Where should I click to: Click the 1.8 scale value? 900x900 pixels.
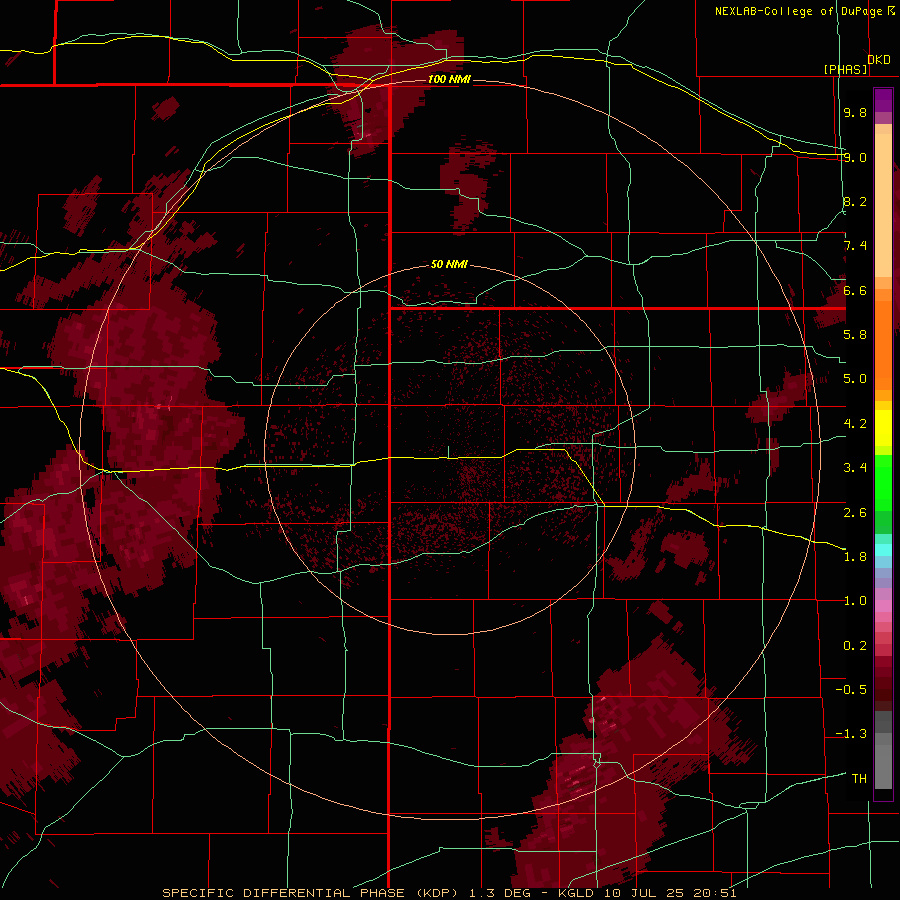tap(855, 557)
